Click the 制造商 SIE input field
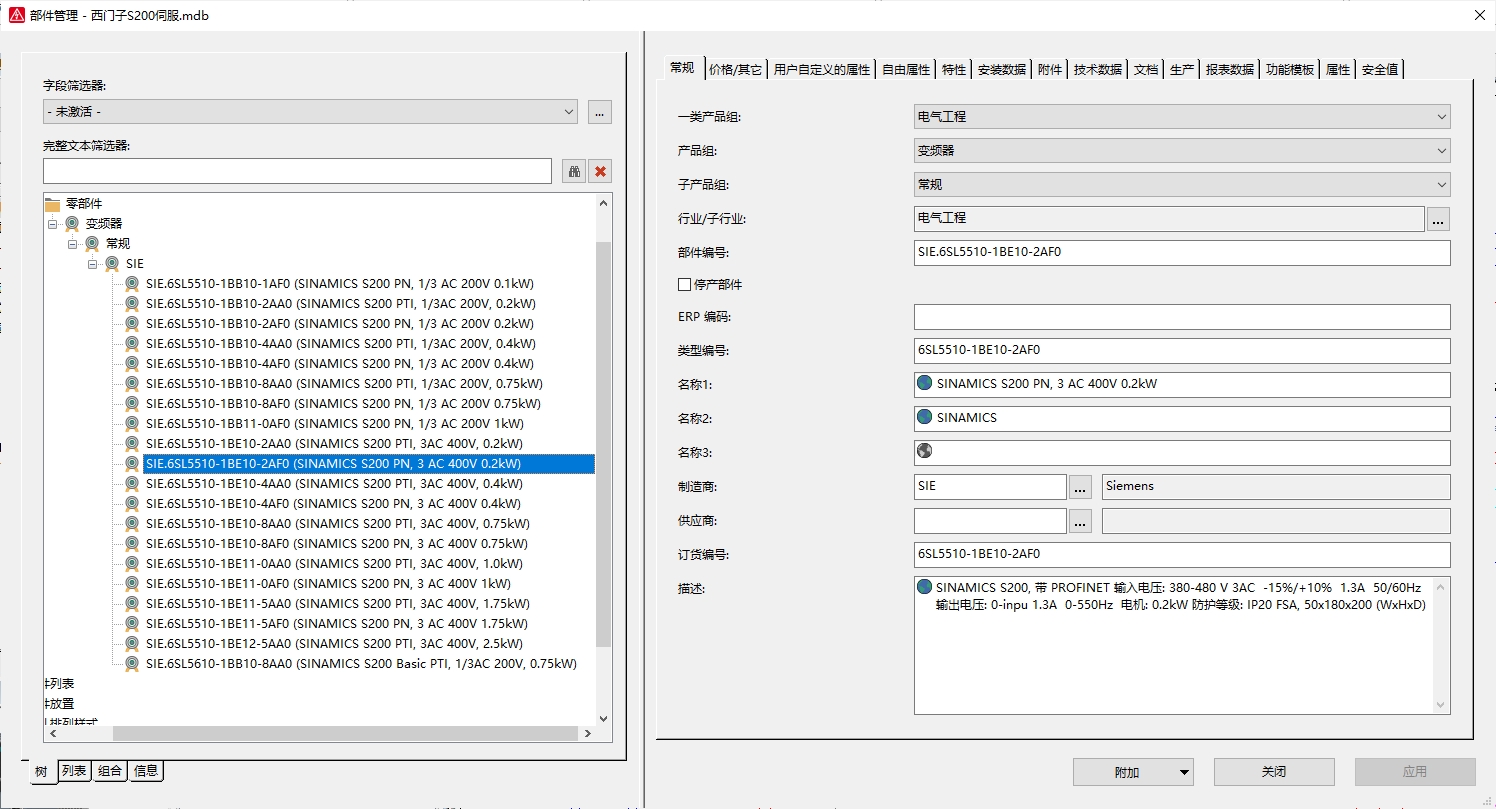 (x=990, y=487)
